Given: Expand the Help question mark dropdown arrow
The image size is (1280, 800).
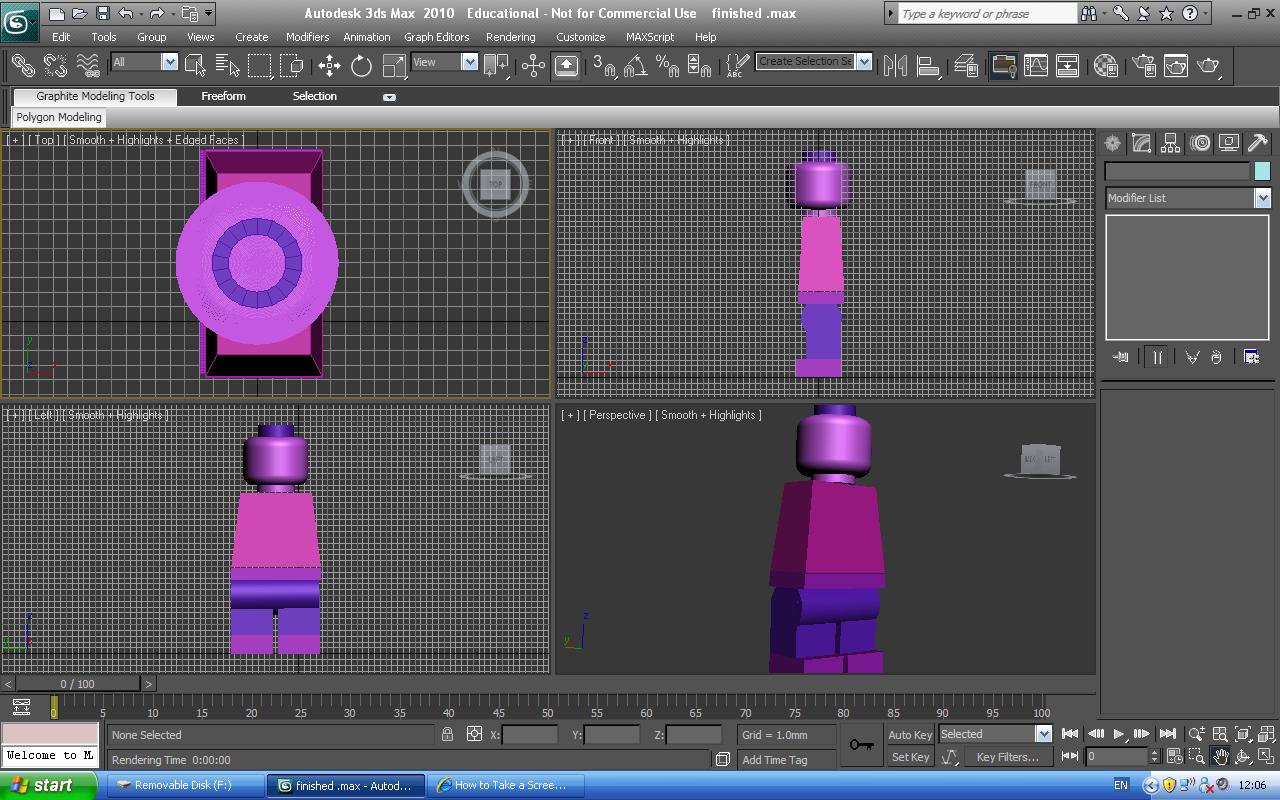Looking at the screenshot, I should click(1204, 14).
